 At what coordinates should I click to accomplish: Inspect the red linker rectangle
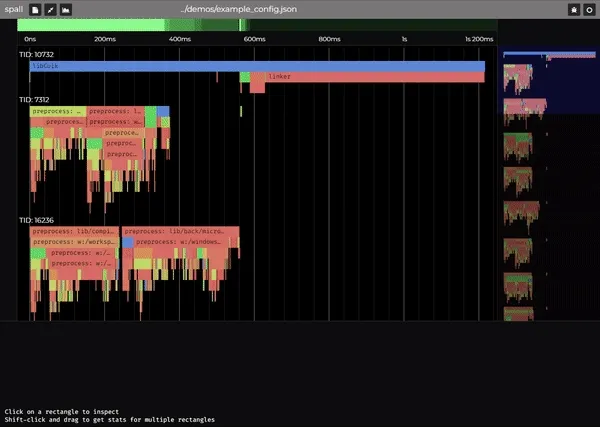tap(375, 77)
